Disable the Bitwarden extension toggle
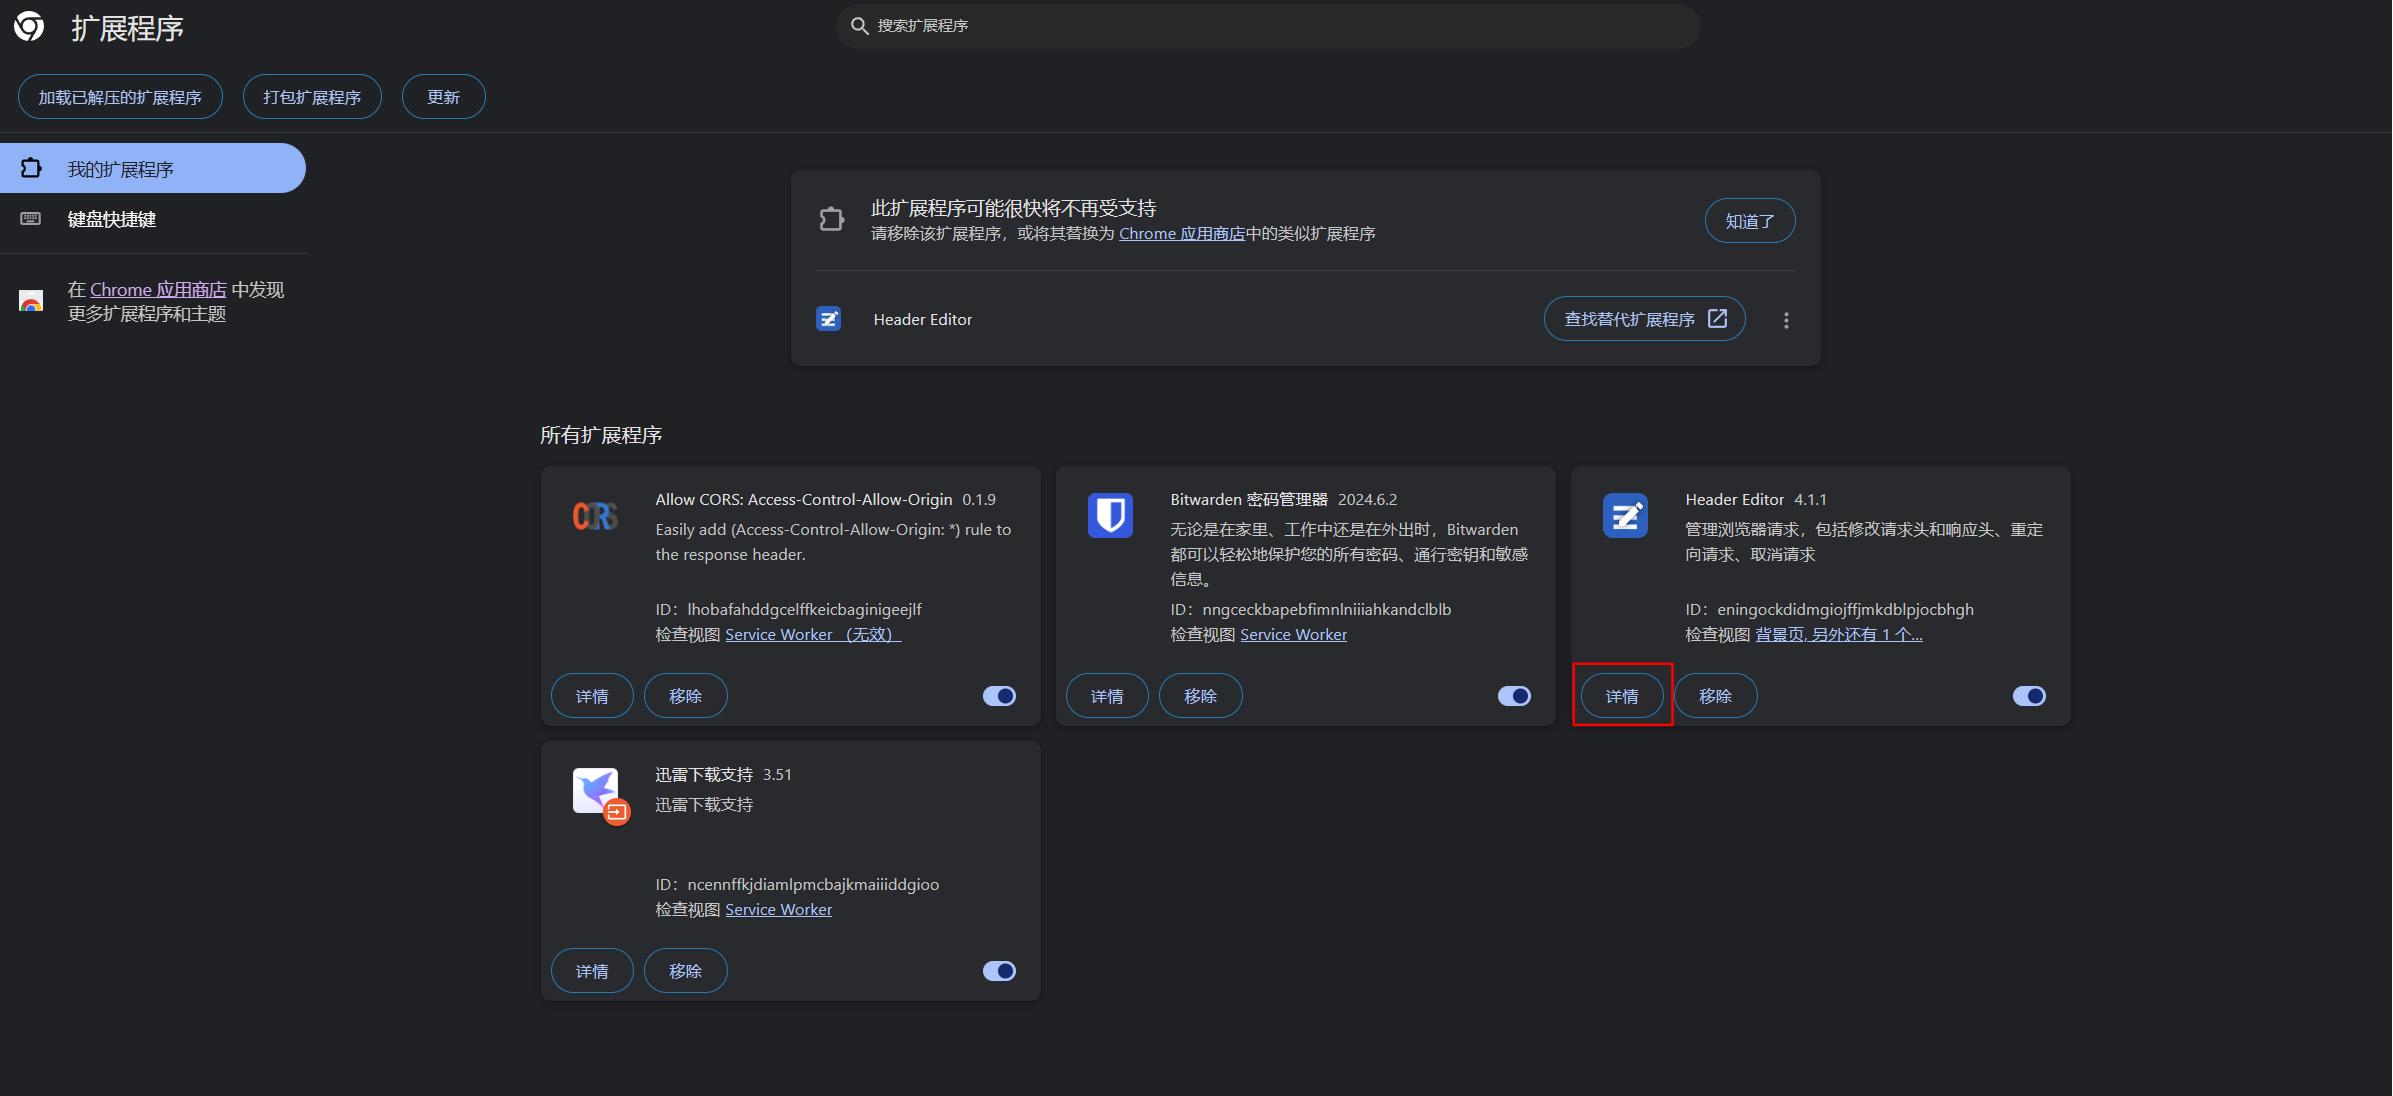The image size is (2393, 1096). [x=1514, y=696]
